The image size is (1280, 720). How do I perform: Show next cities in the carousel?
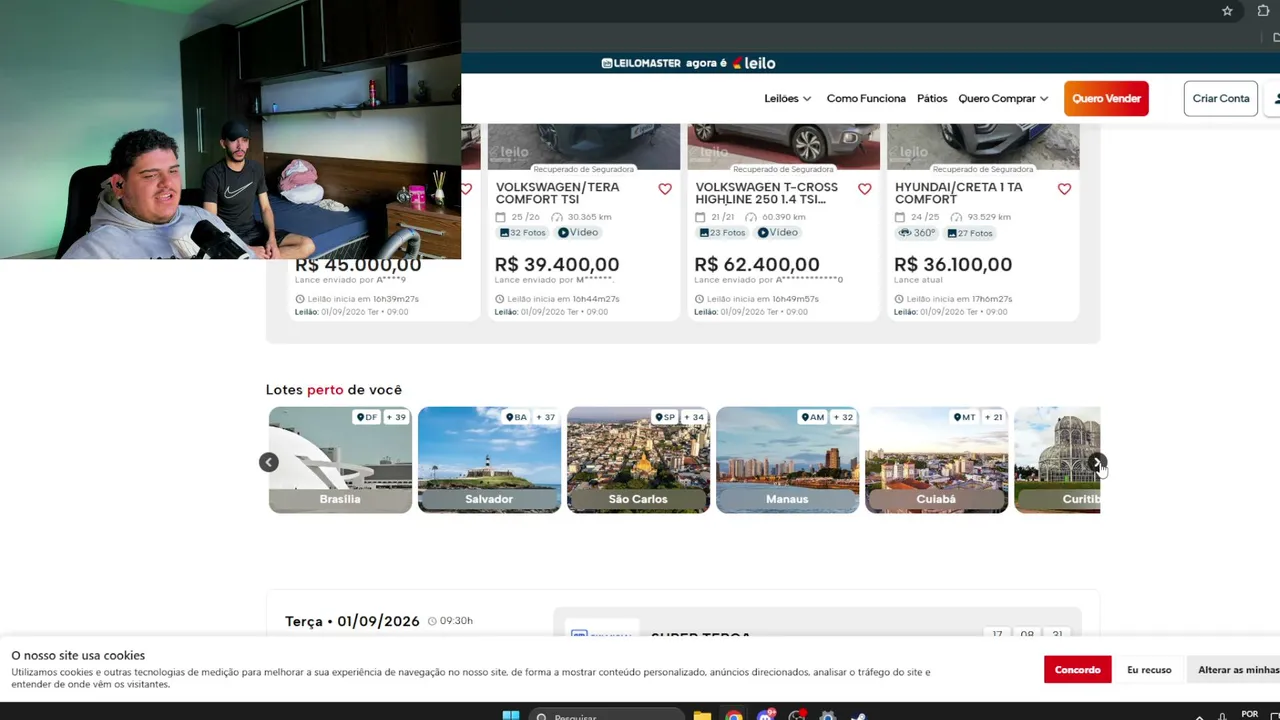click(x=1097, y=462)
